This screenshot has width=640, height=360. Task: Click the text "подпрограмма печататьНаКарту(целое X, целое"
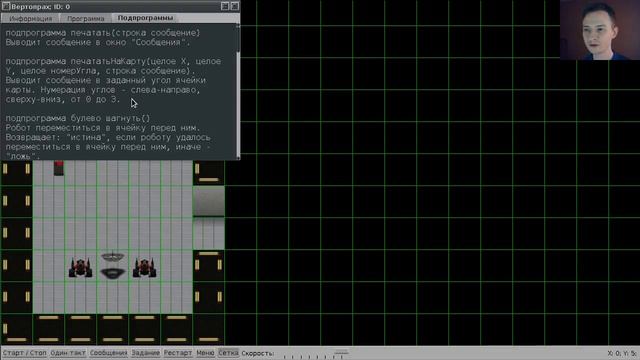(x=113, y=62)
